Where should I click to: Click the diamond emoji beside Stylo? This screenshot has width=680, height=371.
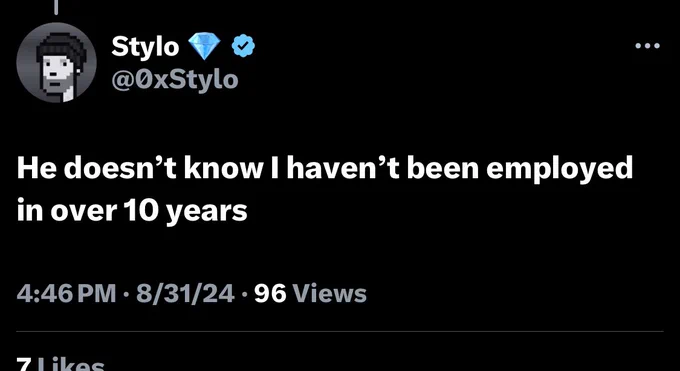point(204,46)
